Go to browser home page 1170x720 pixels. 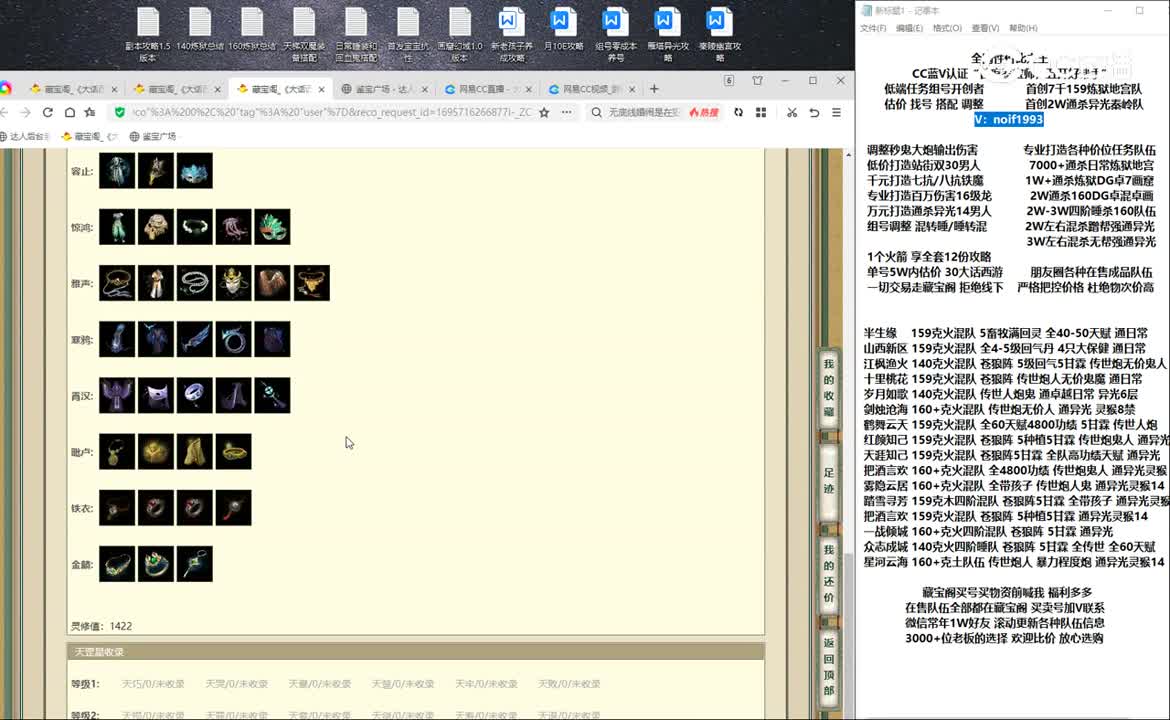point(69,112)
